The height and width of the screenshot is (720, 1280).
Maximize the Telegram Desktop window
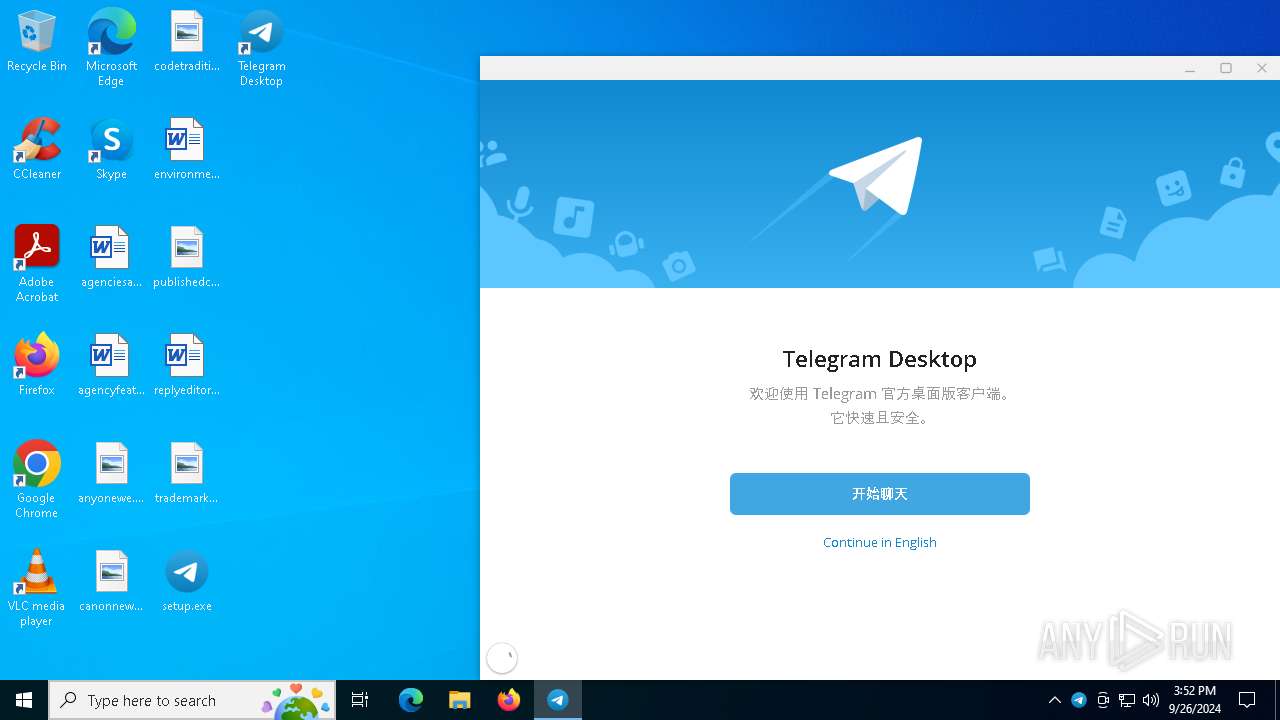click(x=1226, y=68)
